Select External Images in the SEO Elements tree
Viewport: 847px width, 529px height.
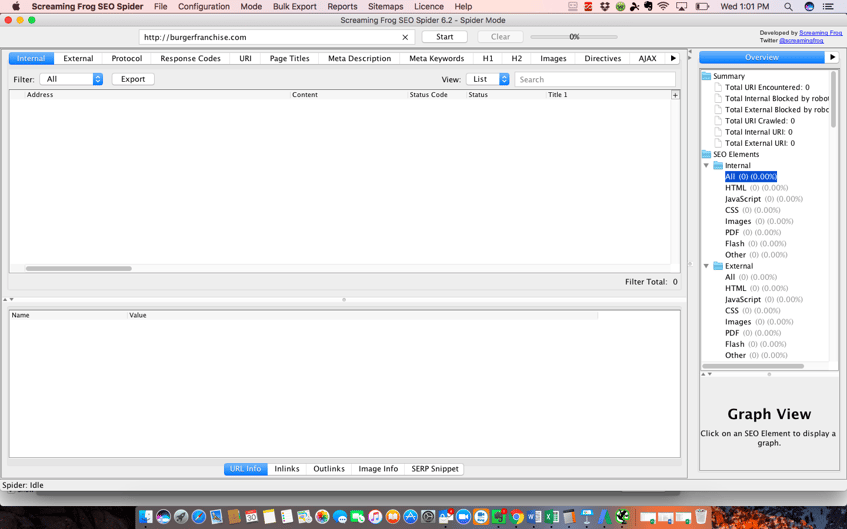pos(738,322)
